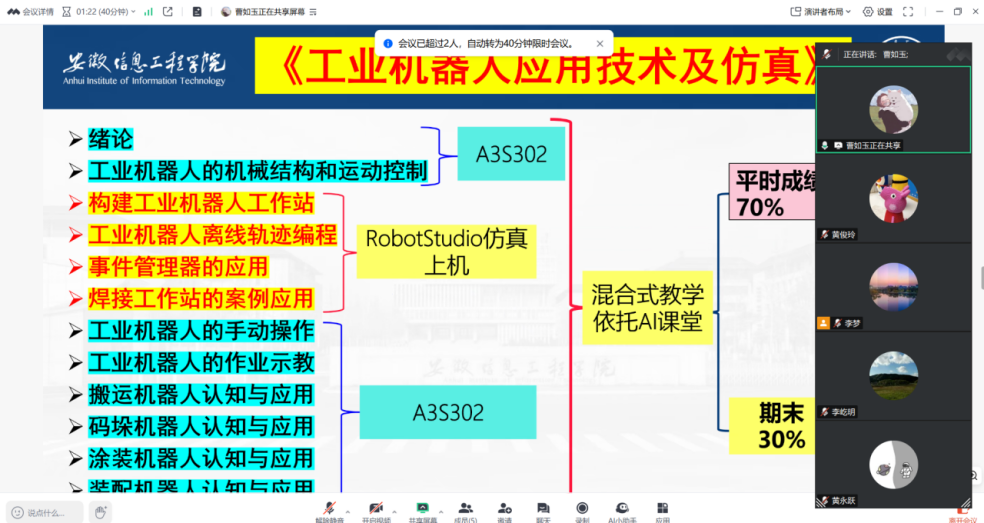Click the Share Screen icon
This screenshot has height=523, width=984.
422,510
